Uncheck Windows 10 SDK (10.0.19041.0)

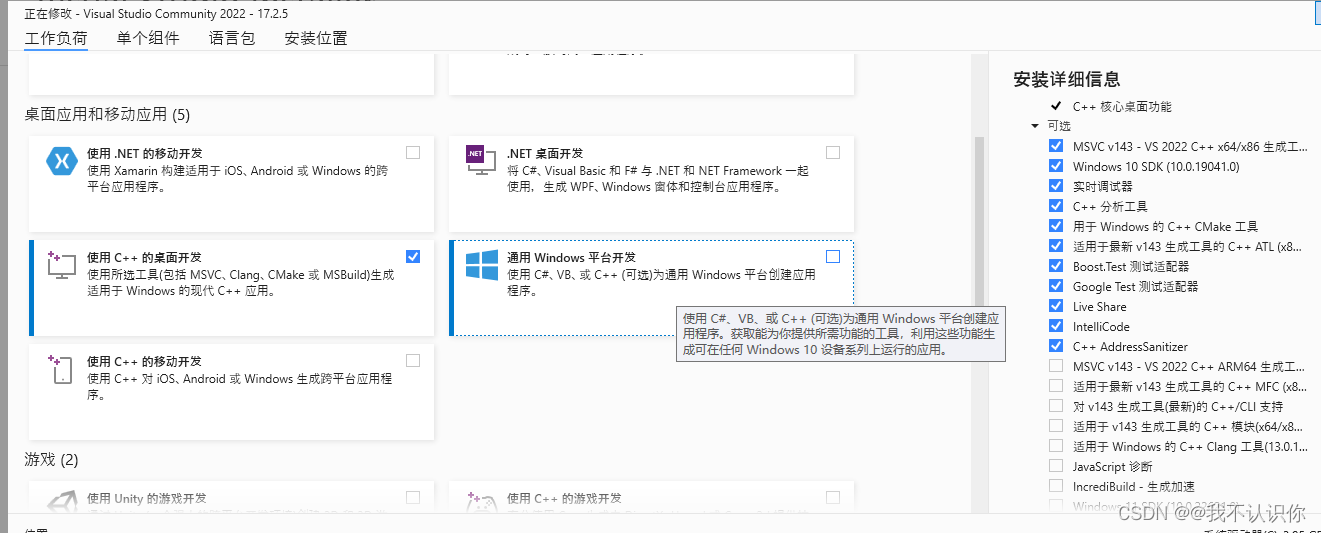click(x=1056, y=166)
